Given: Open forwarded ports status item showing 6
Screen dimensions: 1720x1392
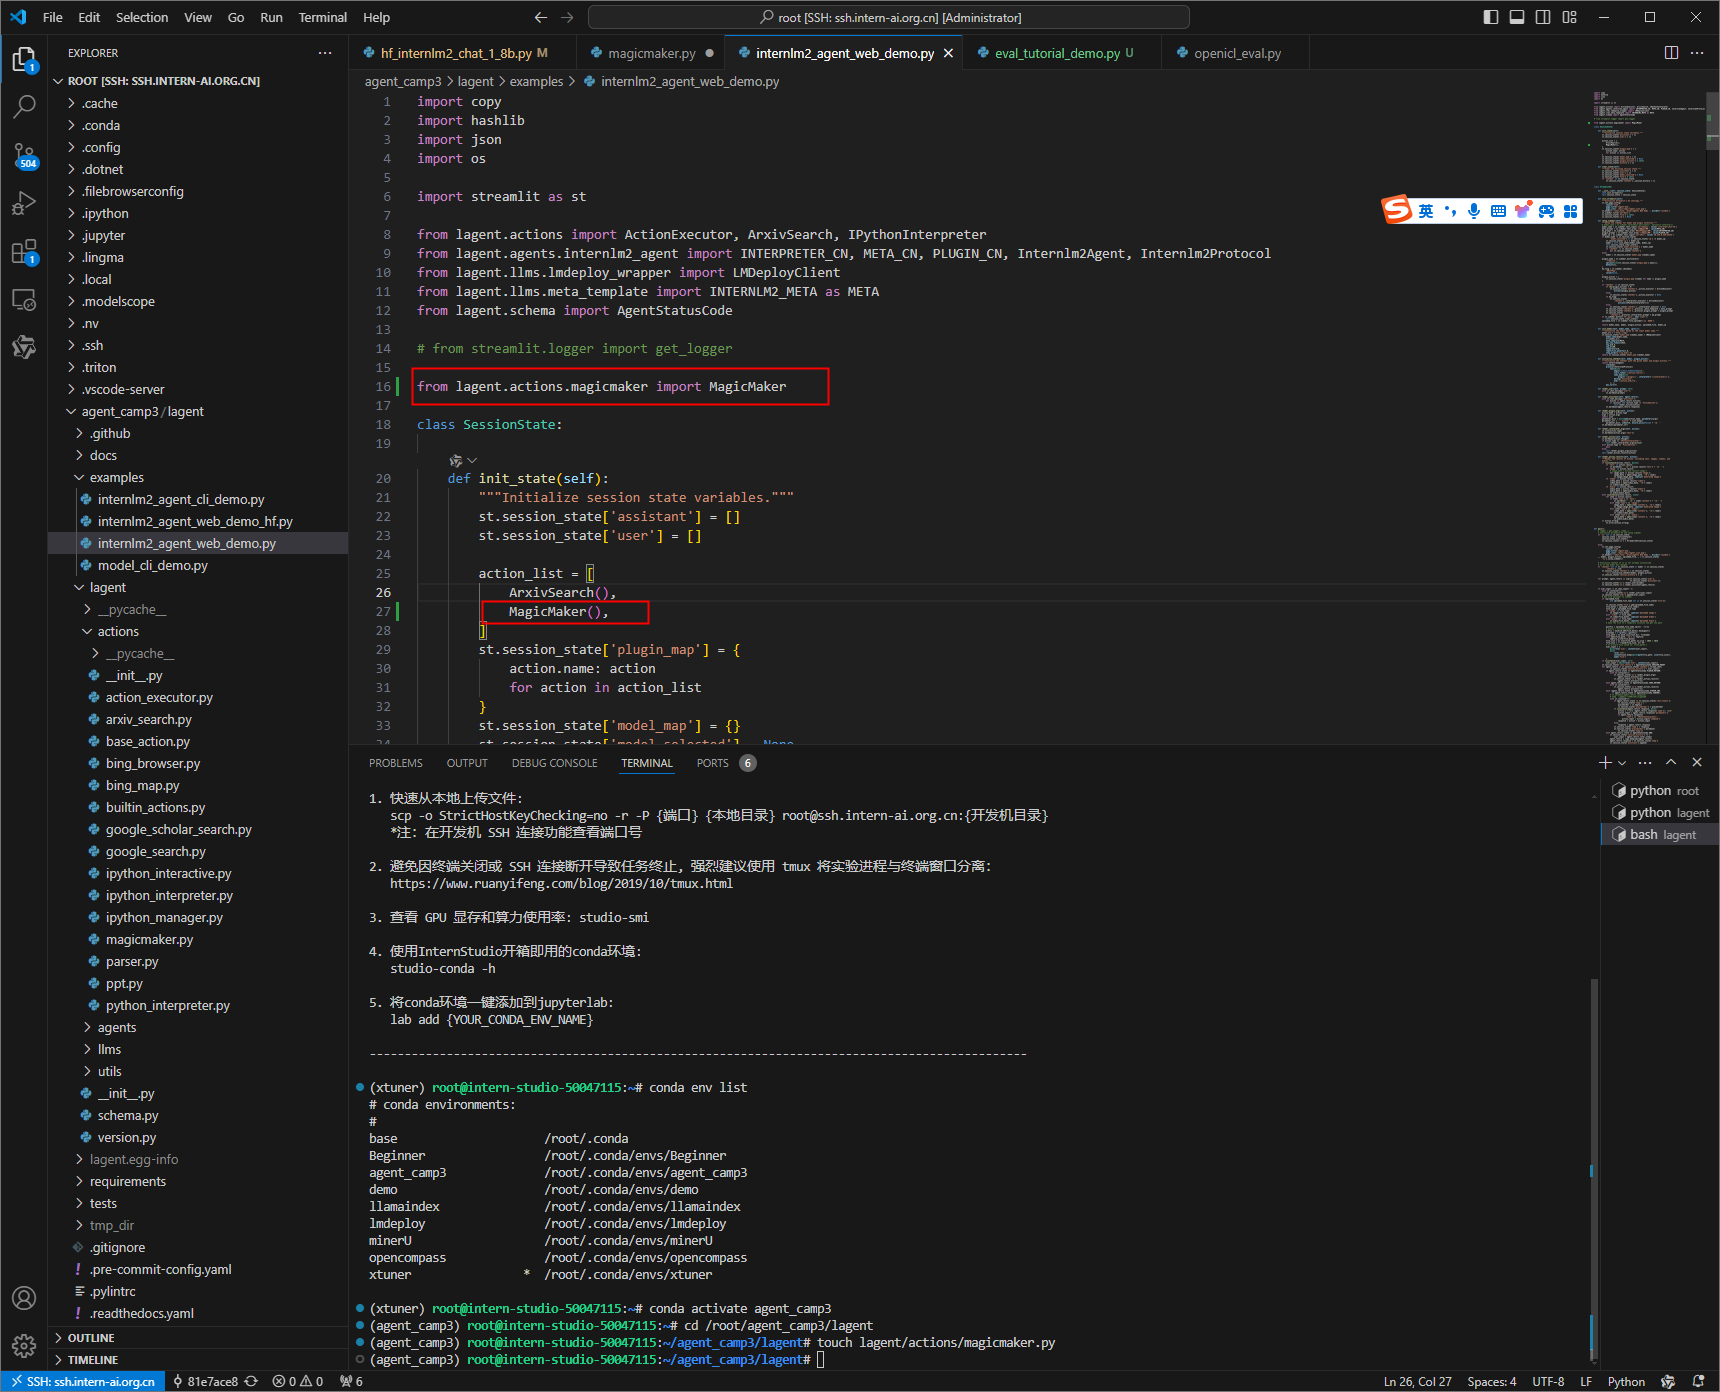Looking at the screenshot, I should (x=351, y=1381).
